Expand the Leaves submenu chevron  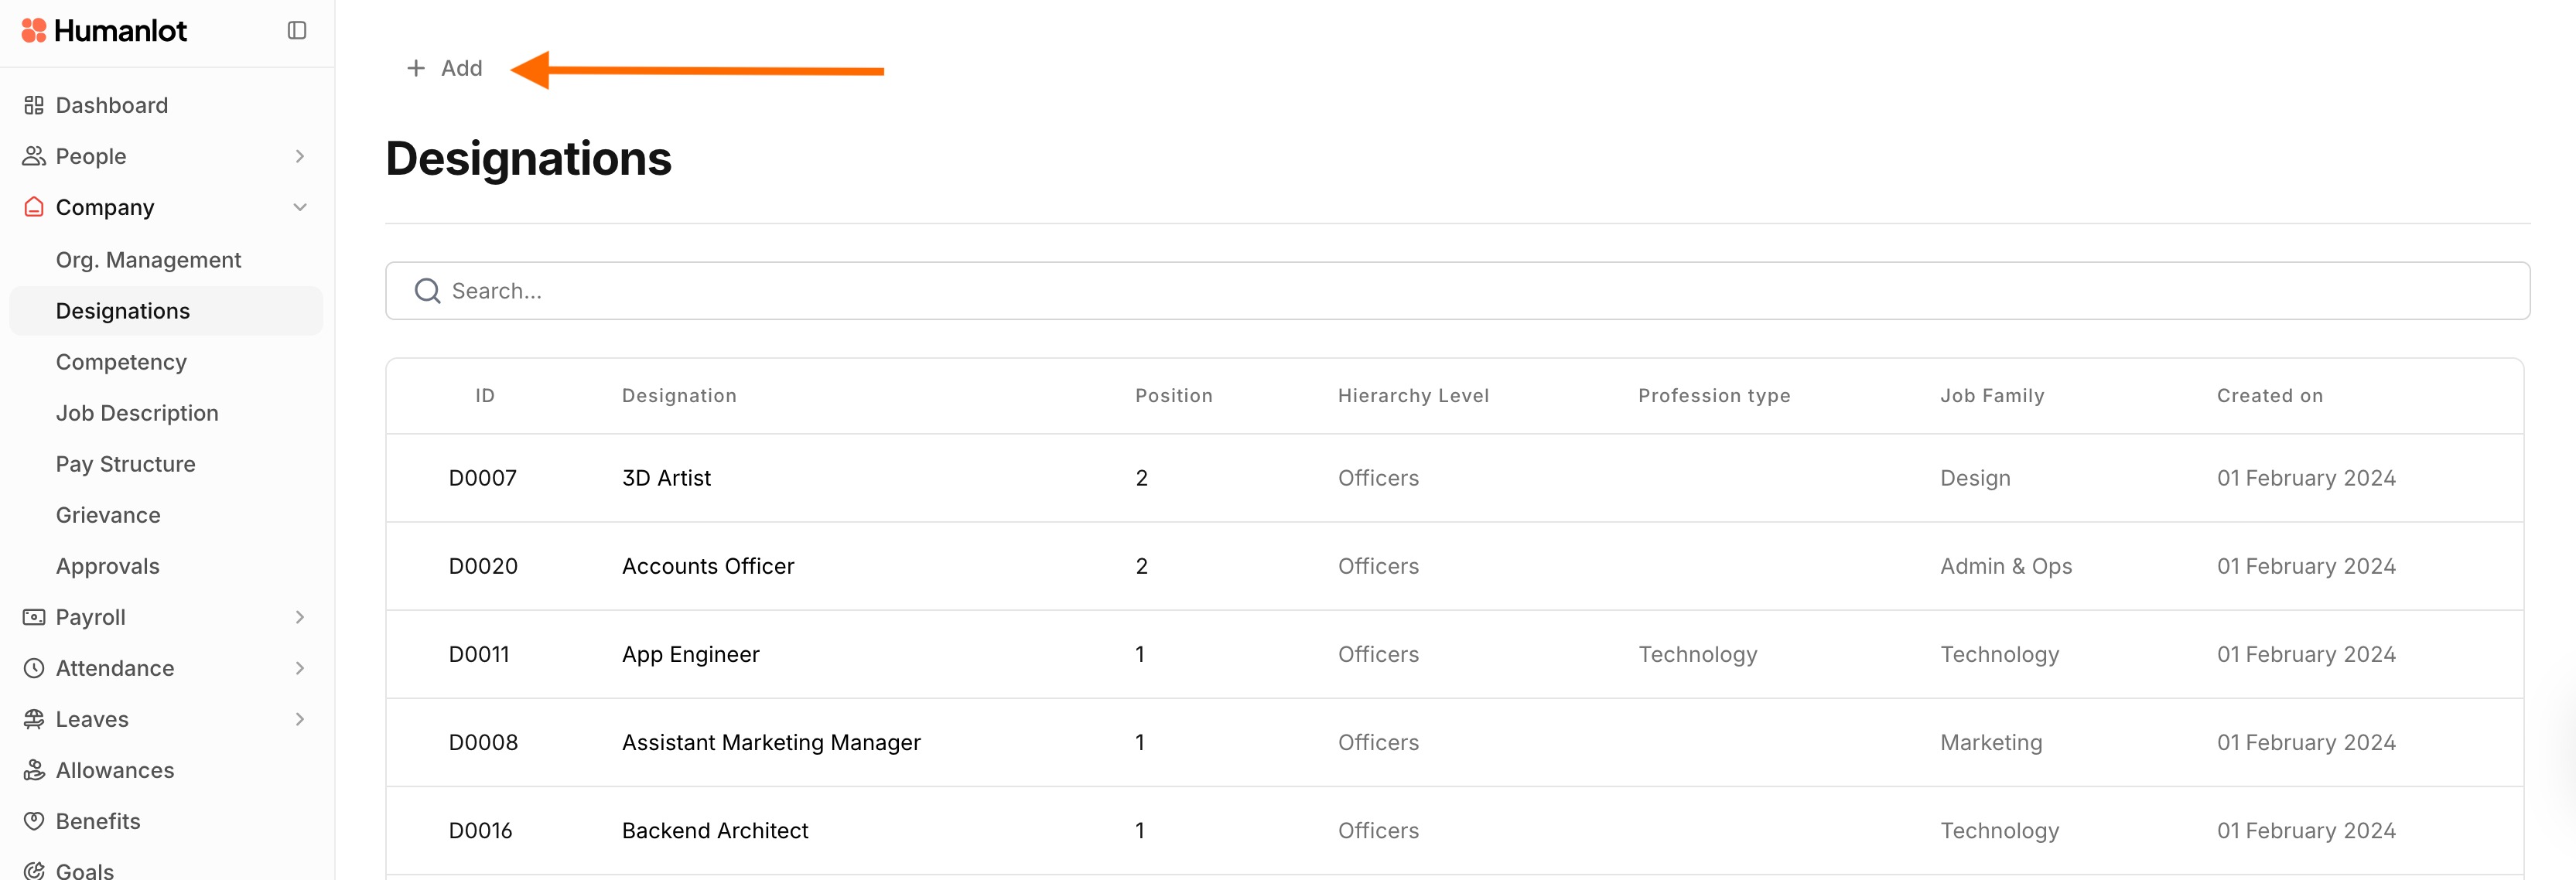pyautogui.click(x=300, y=719)
